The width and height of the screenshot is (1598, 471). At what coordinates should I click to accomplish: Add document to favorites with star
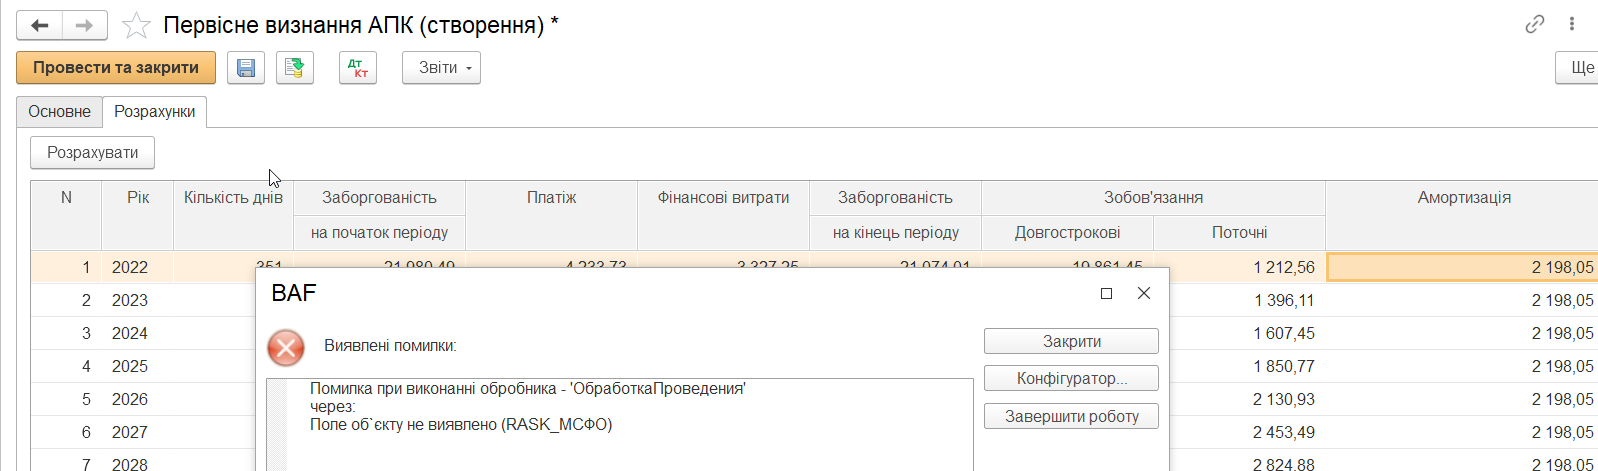[136, 25]
